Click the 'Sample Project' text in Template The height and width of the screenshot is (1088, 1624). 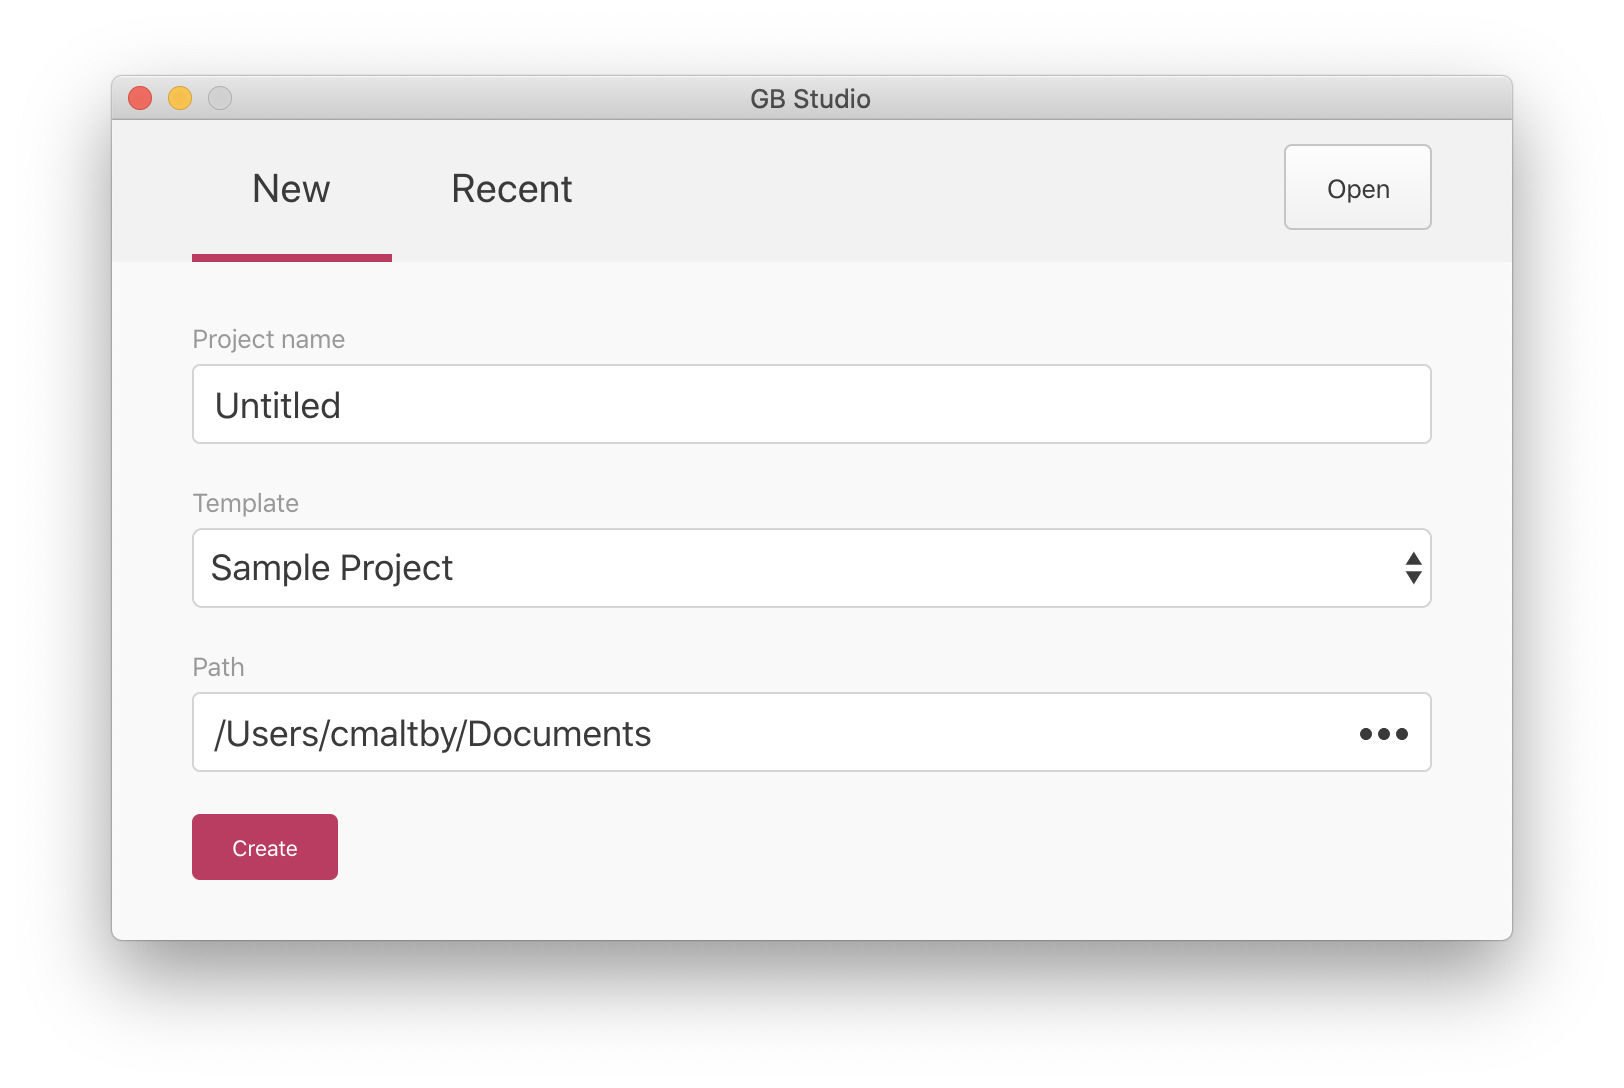(x=332, y=568)
